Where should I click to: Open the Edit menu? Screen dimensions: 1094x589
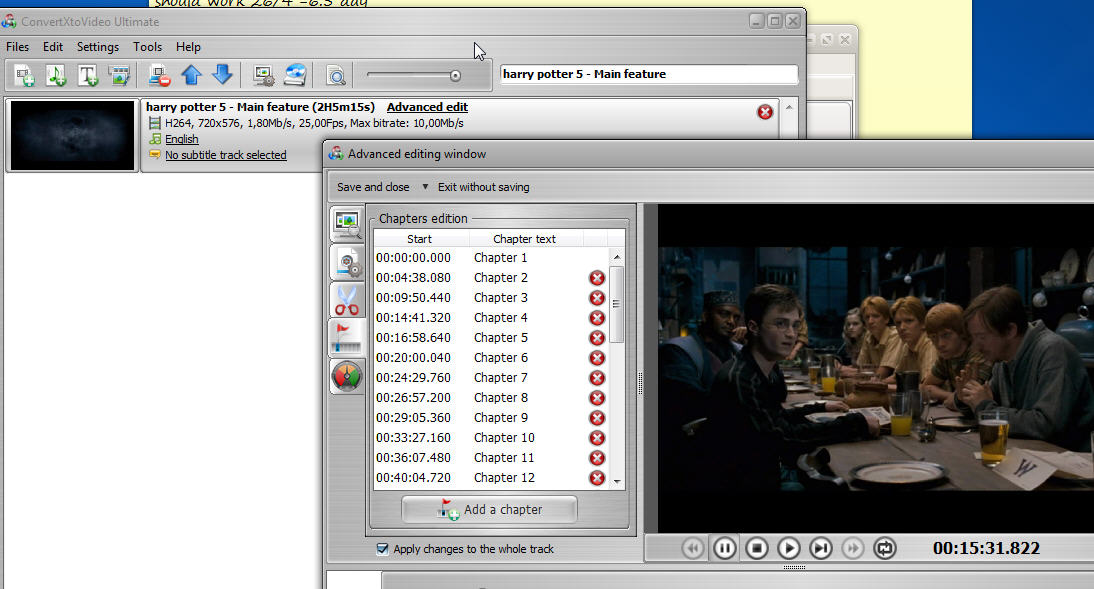click(53, 47)
